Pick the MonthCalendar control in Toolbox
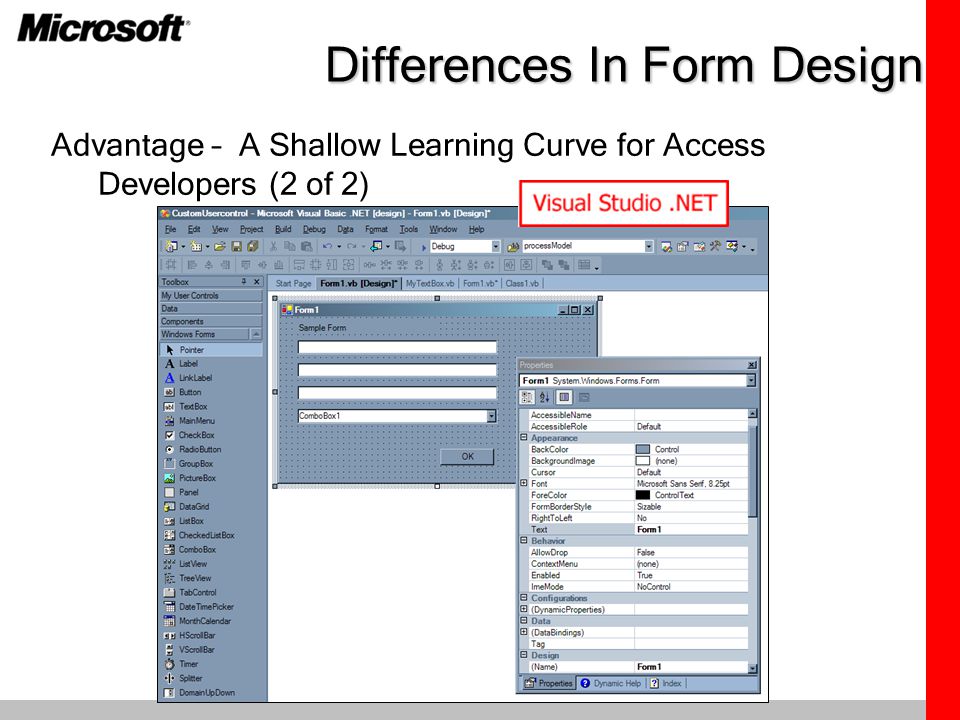960x720 pixels. 197,621
